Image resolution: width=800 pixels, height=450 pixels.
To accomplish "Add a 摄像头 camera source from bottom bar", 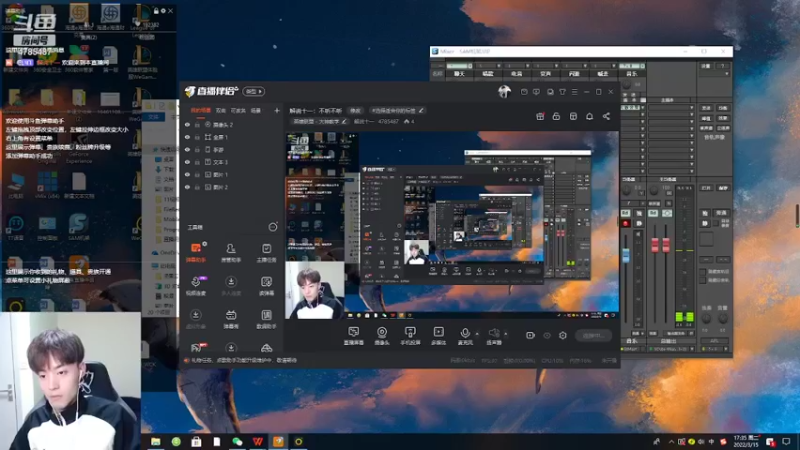I will [x=382, y=336].
